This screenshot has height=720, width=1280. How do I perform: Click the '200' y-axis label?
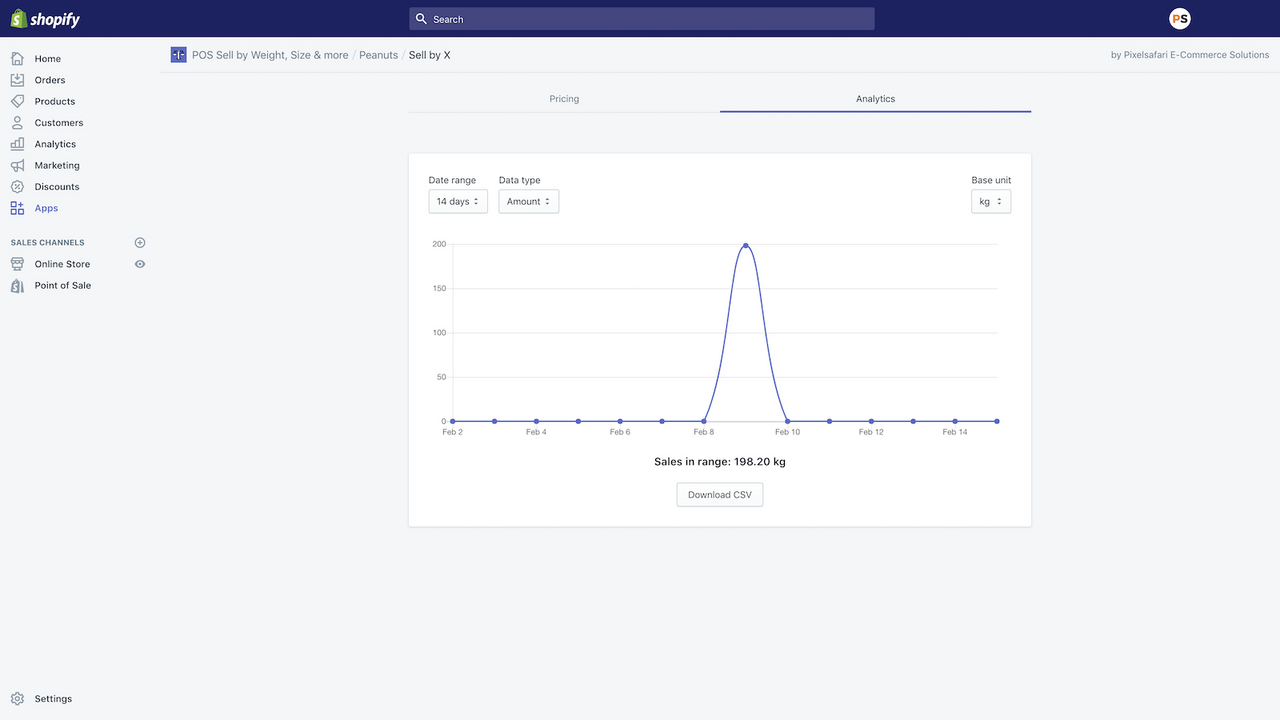[x=439, y=244]
